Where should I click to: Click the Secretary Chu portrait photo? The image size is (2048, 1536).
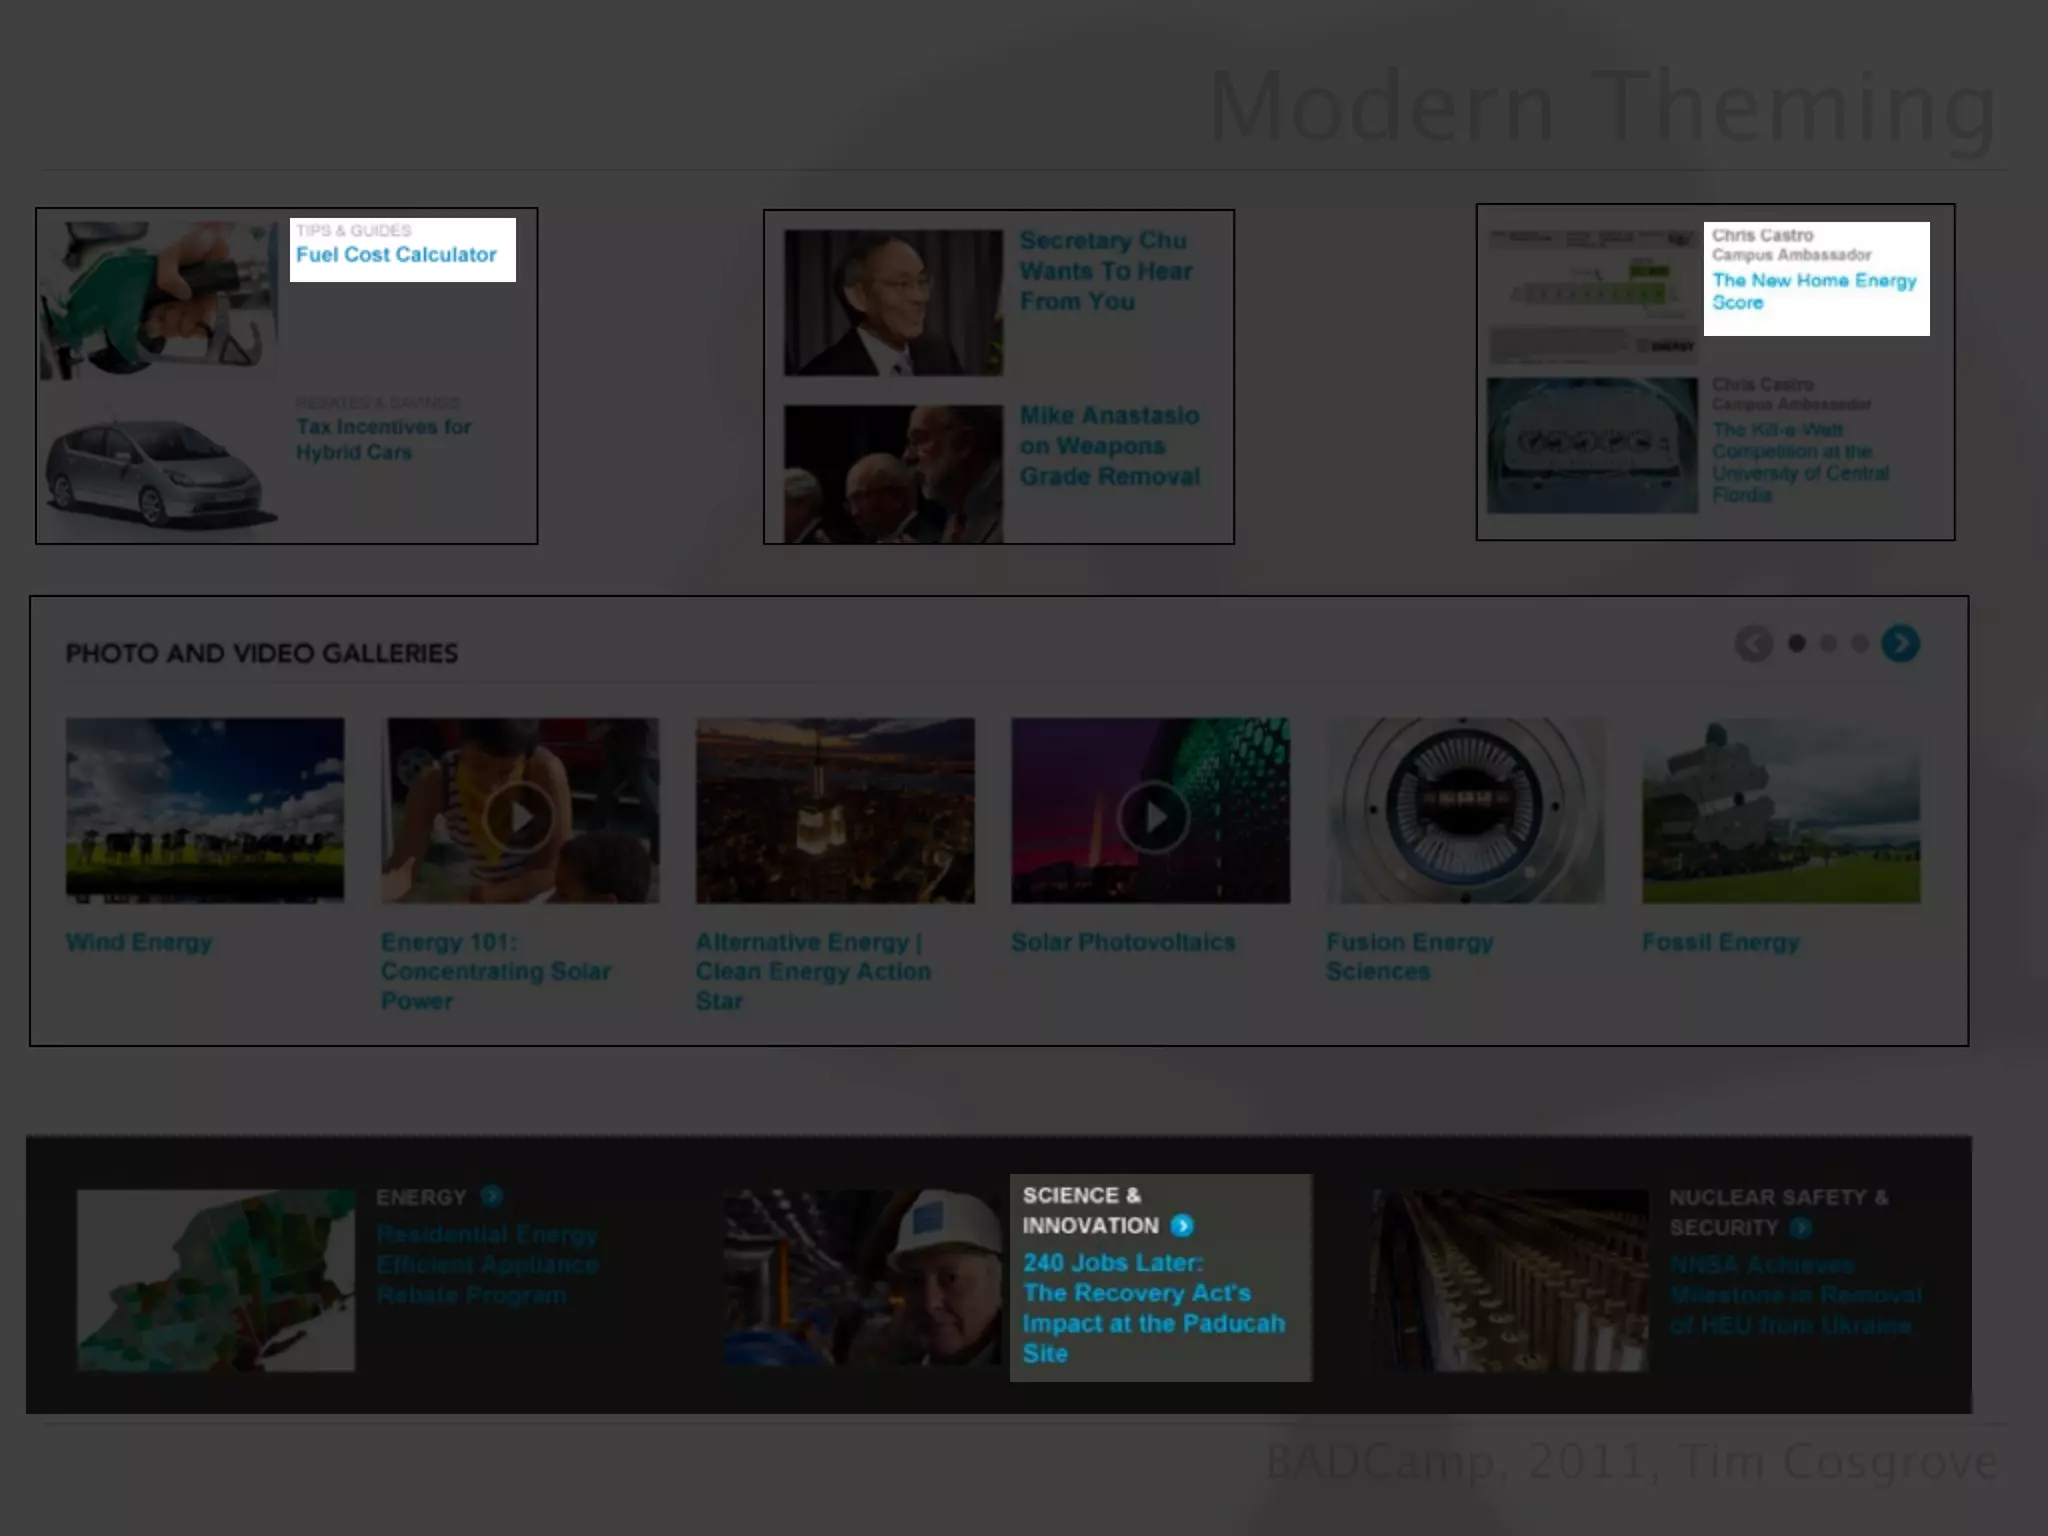[893, 303]
